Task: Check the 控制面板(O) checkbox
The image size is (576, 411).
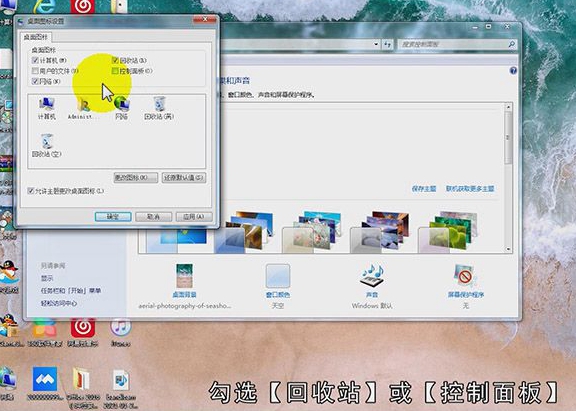Action: coord(115,71)
